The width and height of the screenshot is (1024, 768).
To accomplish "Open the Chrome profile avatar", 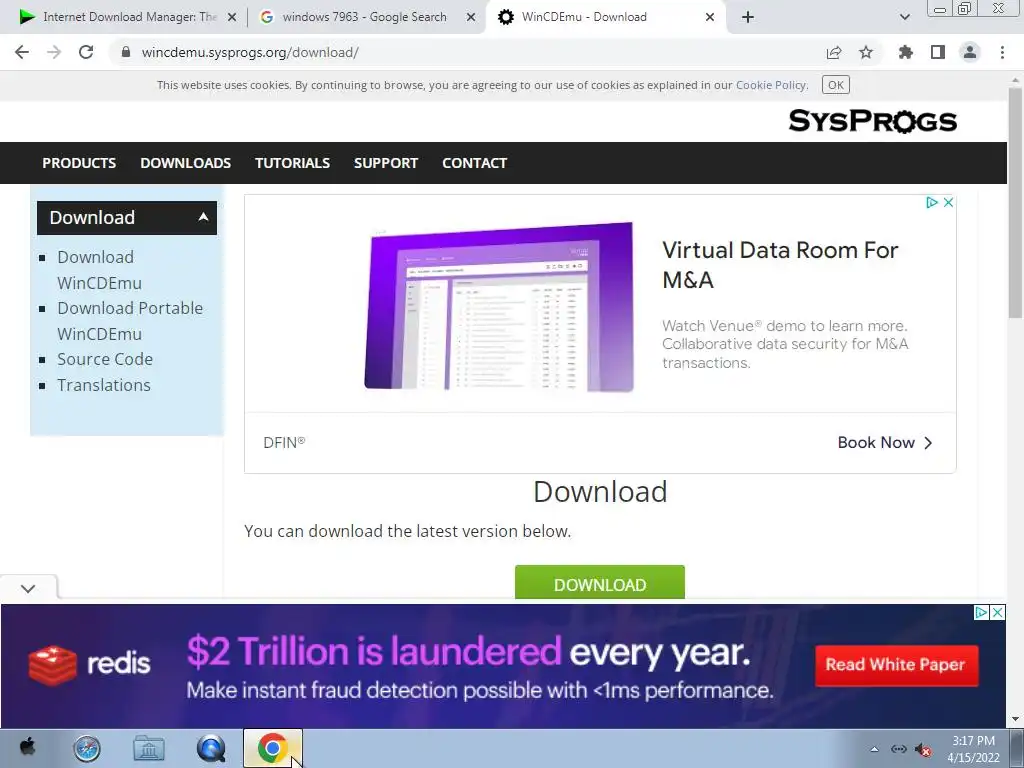I will coord(970,52).
